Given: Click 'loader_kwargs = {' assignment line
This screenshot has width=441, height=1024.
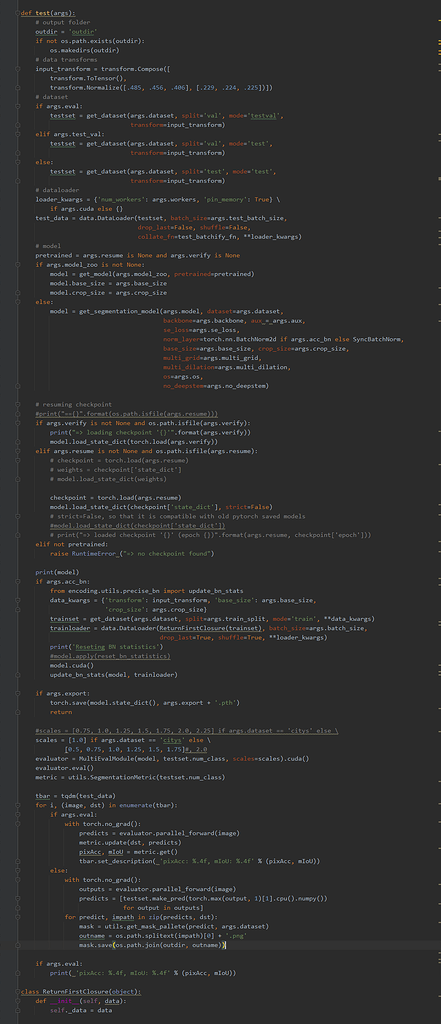Looking at the screenshot, I should [x=157, y=198].
